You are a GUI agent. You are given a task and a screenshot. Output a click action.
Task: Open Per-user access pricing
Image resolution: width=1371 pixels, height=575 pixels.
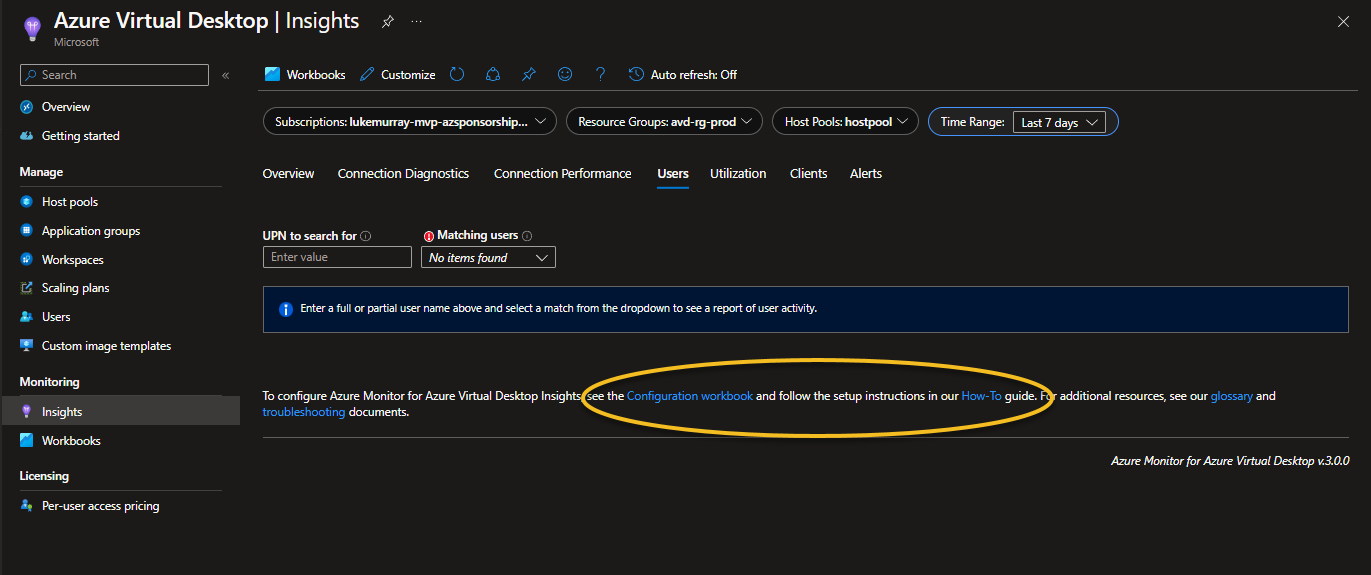(x=100, y=506)
